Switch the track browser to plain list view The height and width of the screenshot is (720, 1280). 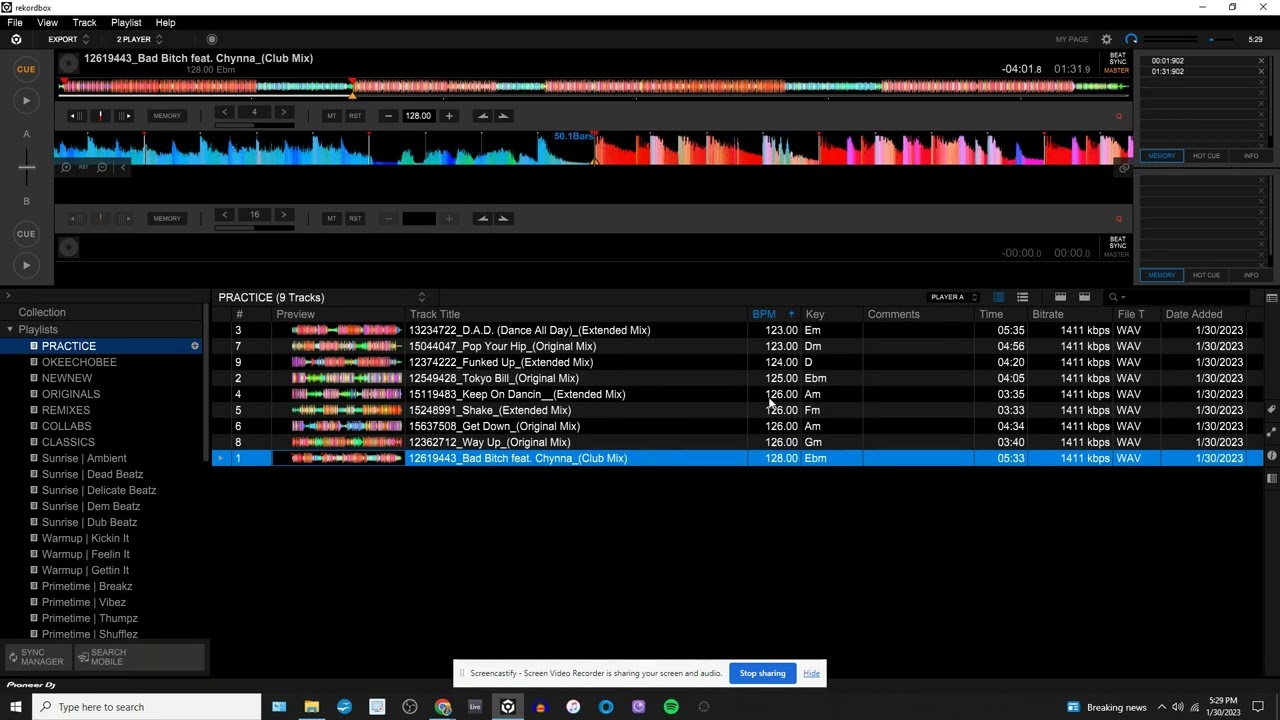1022,297
